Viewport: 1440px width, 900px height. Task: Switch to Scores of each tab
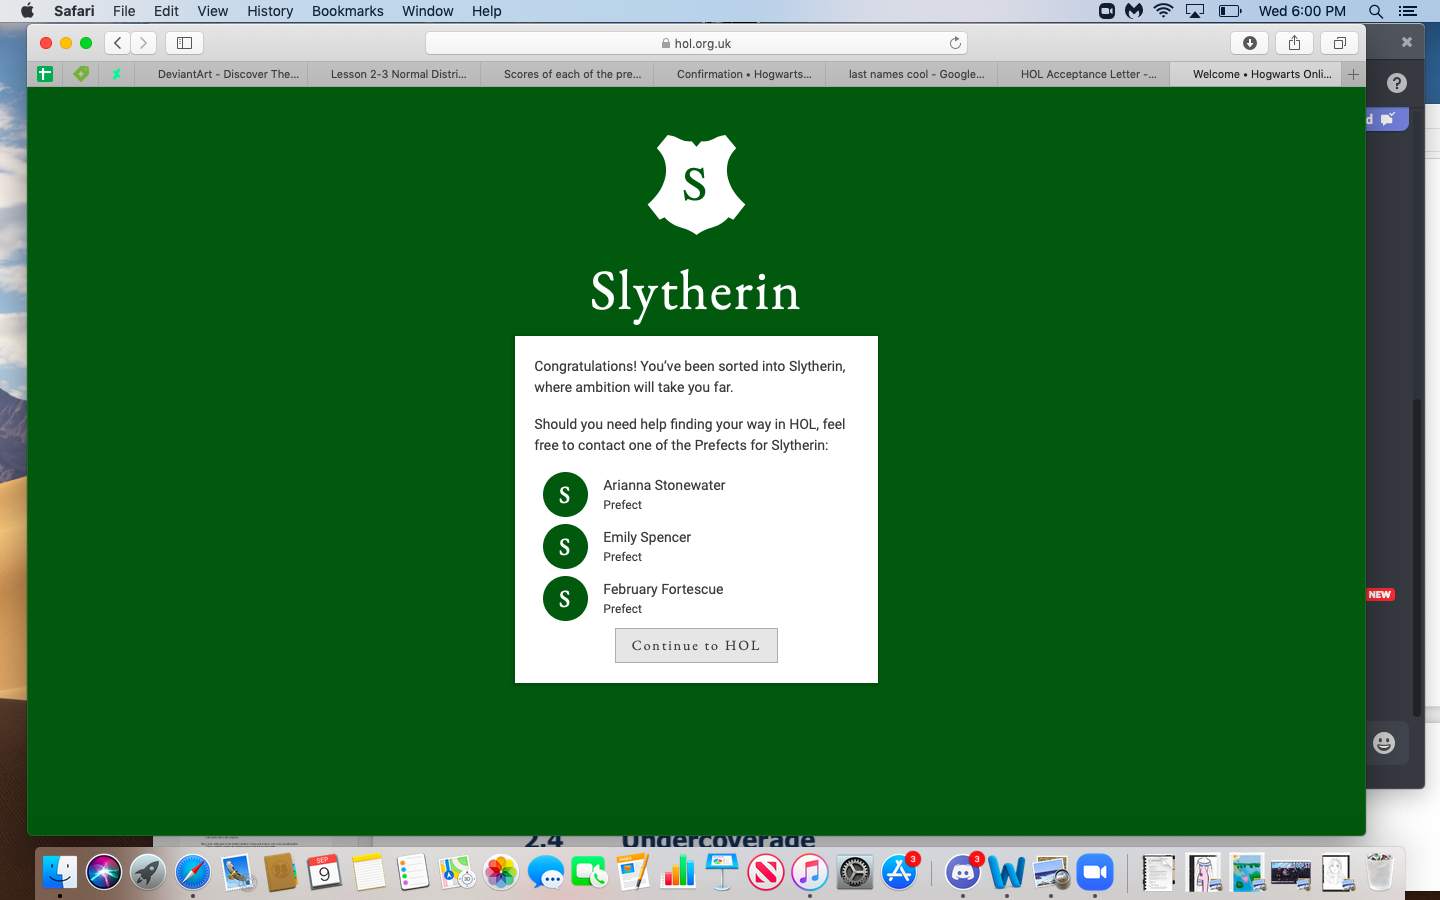567,74
